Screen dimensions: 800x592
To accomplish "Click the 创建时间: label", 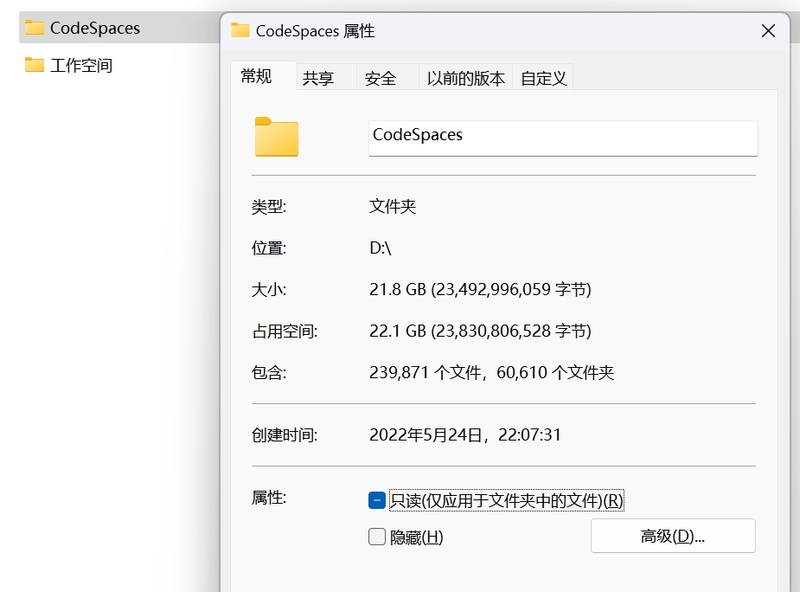I will [285, 435].
